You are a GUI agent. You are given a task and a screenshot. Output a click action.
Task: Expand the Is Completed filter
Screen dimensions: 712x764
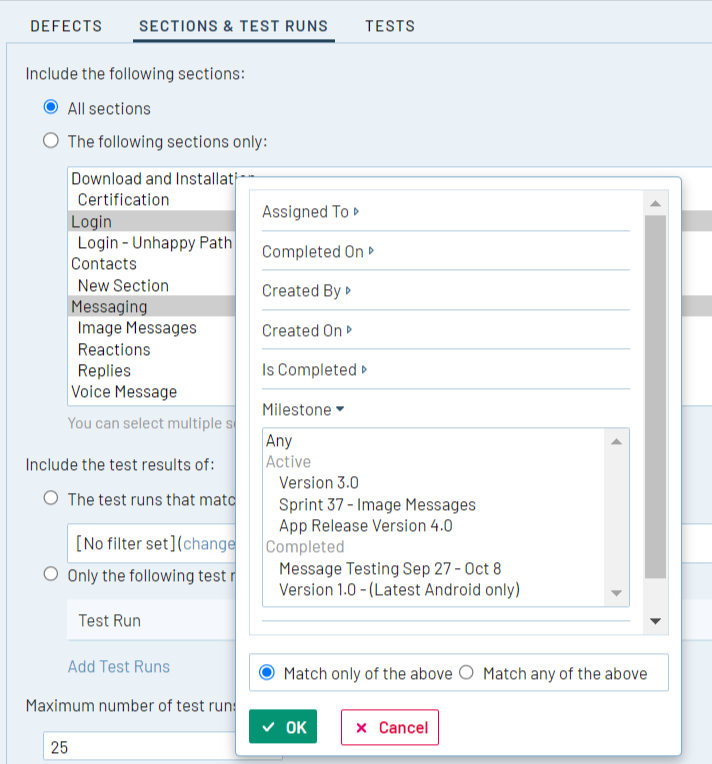314,370
